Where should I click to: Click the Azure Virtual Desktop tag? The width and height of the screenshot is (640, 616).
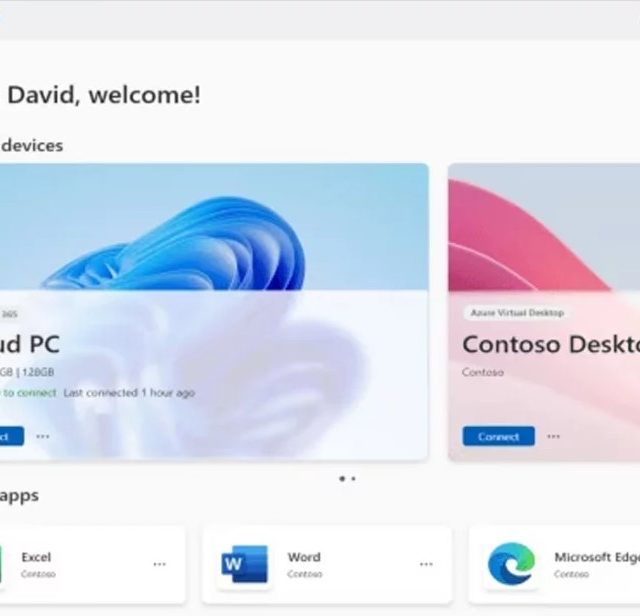[x=517, y=313]
